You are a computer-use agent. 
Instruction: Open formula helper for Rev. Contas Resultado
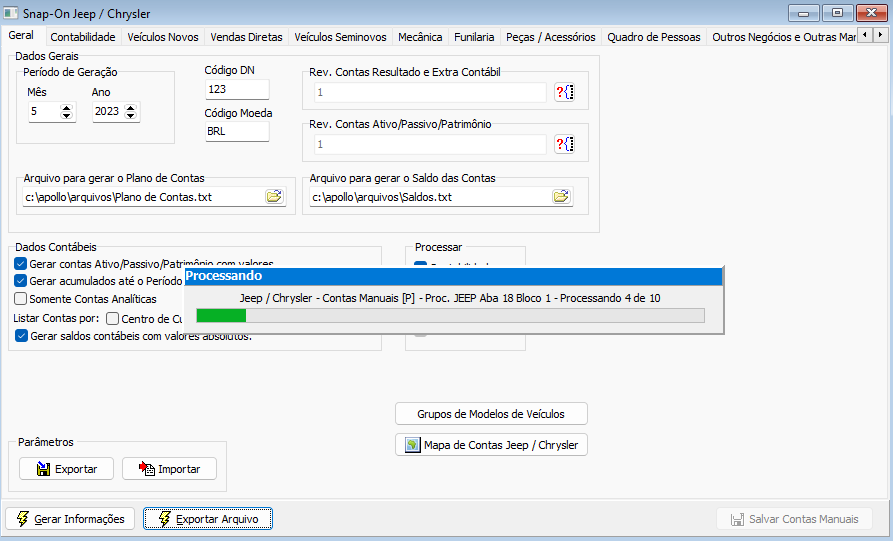pyautogui.click(x=564, y=92)
